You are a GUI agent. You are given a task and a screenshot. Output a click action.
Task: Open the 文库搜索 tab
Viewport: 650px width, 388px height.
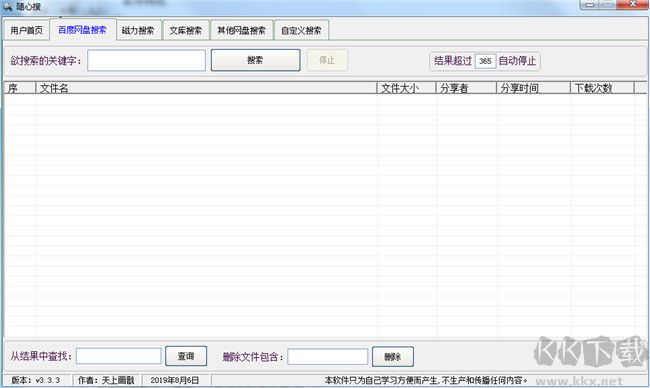click(x=186, y=30)
